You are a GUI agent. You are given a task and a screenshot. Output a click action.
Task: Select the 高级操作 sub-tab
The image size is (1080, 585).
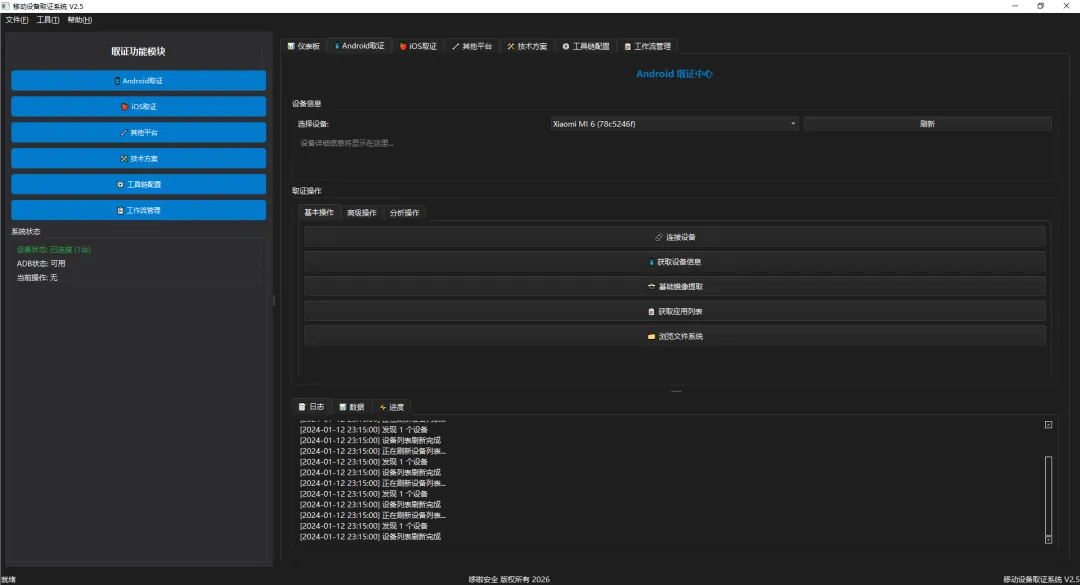tap(362, 212)
